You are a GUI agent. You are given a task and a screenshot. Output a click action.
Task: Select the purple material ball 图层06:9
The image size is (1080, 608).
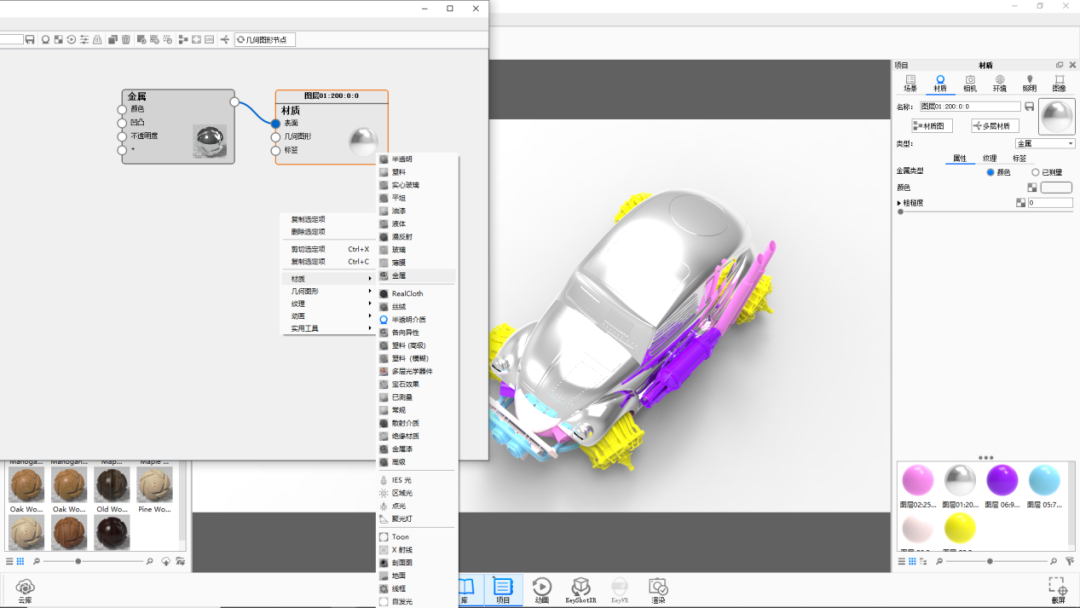click(x=1002, y=481)
